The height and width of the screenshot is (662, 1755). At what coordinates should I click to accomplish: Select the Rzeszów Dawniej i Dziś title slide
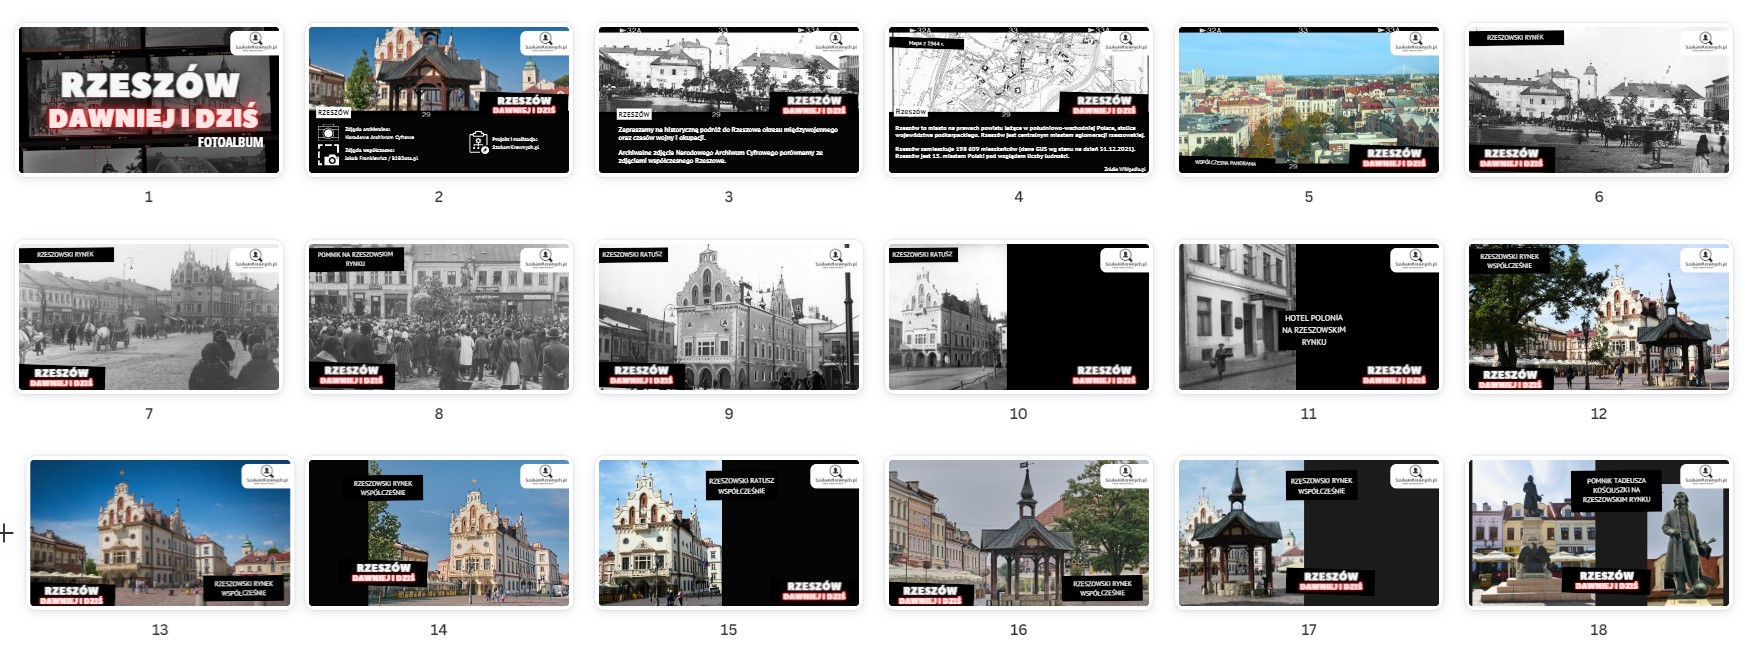pos(149,100)
